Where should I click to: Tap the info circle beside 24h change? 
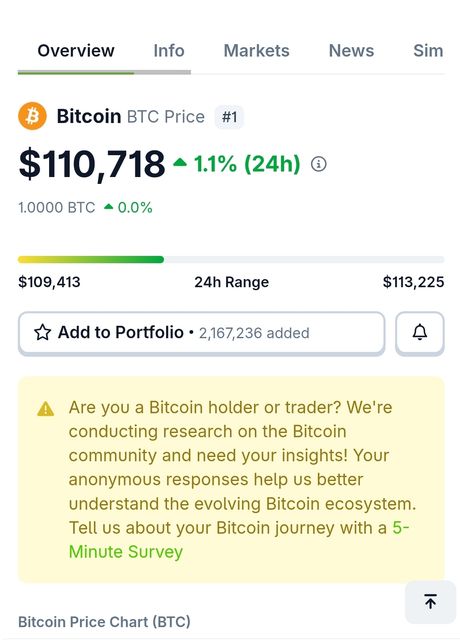318,164
